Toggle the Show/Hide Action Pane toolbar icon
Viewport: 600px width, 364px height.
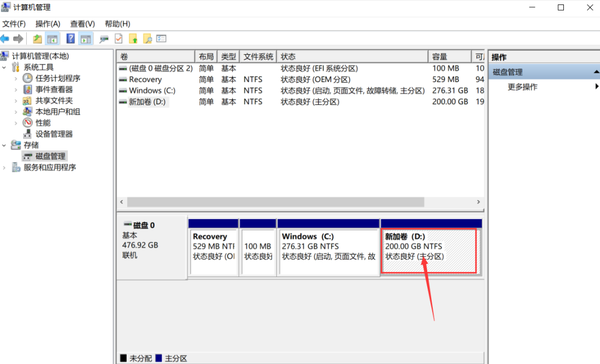(86, 39)
